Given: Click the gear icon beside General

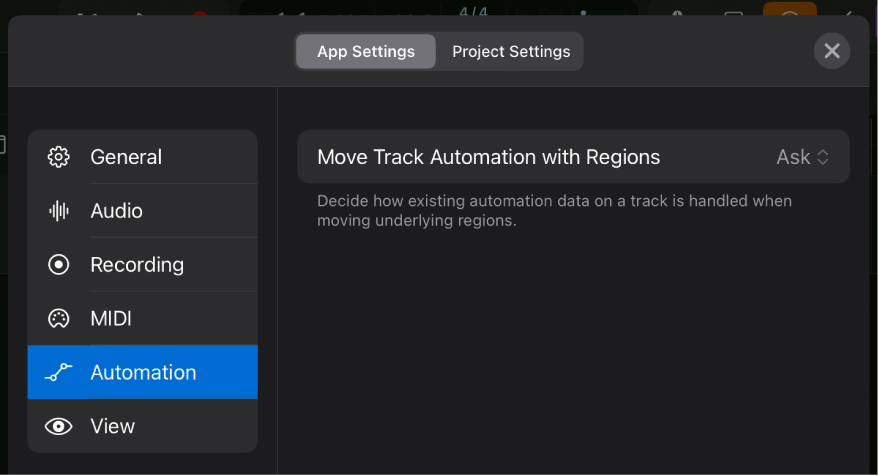Looking at the screenshot, I should [59, 157].
